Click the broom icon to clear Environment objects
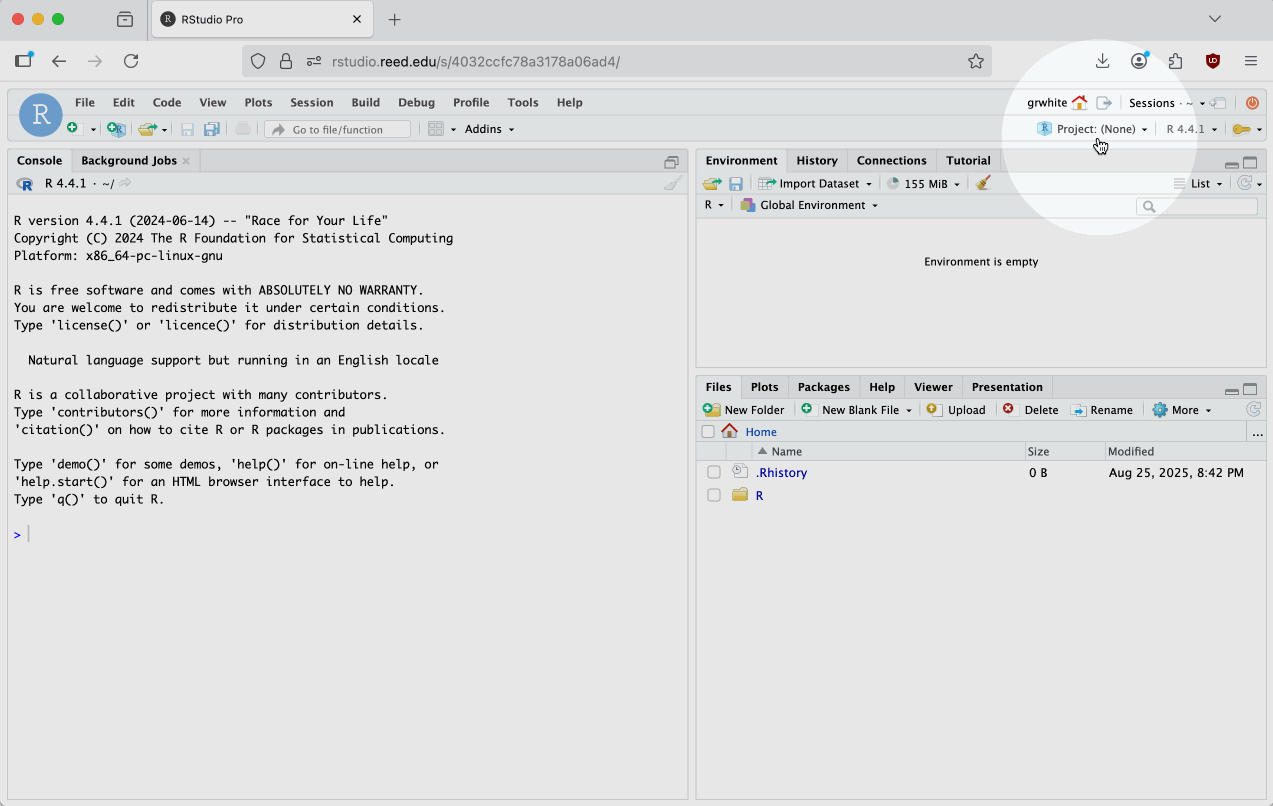 click(x=983, y=184)
